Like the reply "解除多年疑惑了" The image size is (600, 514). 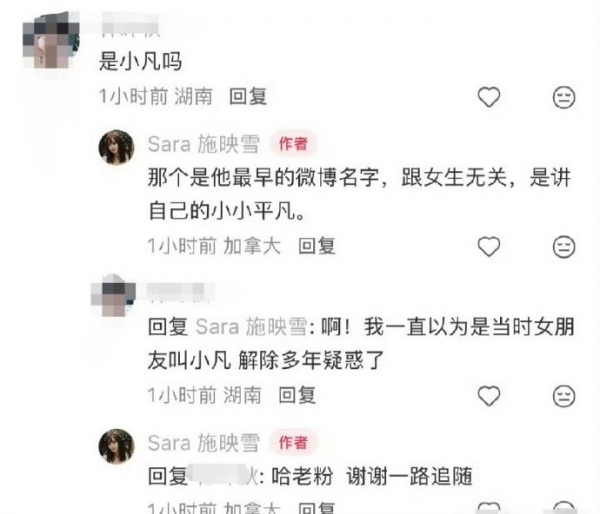click(x=489, y=396)
